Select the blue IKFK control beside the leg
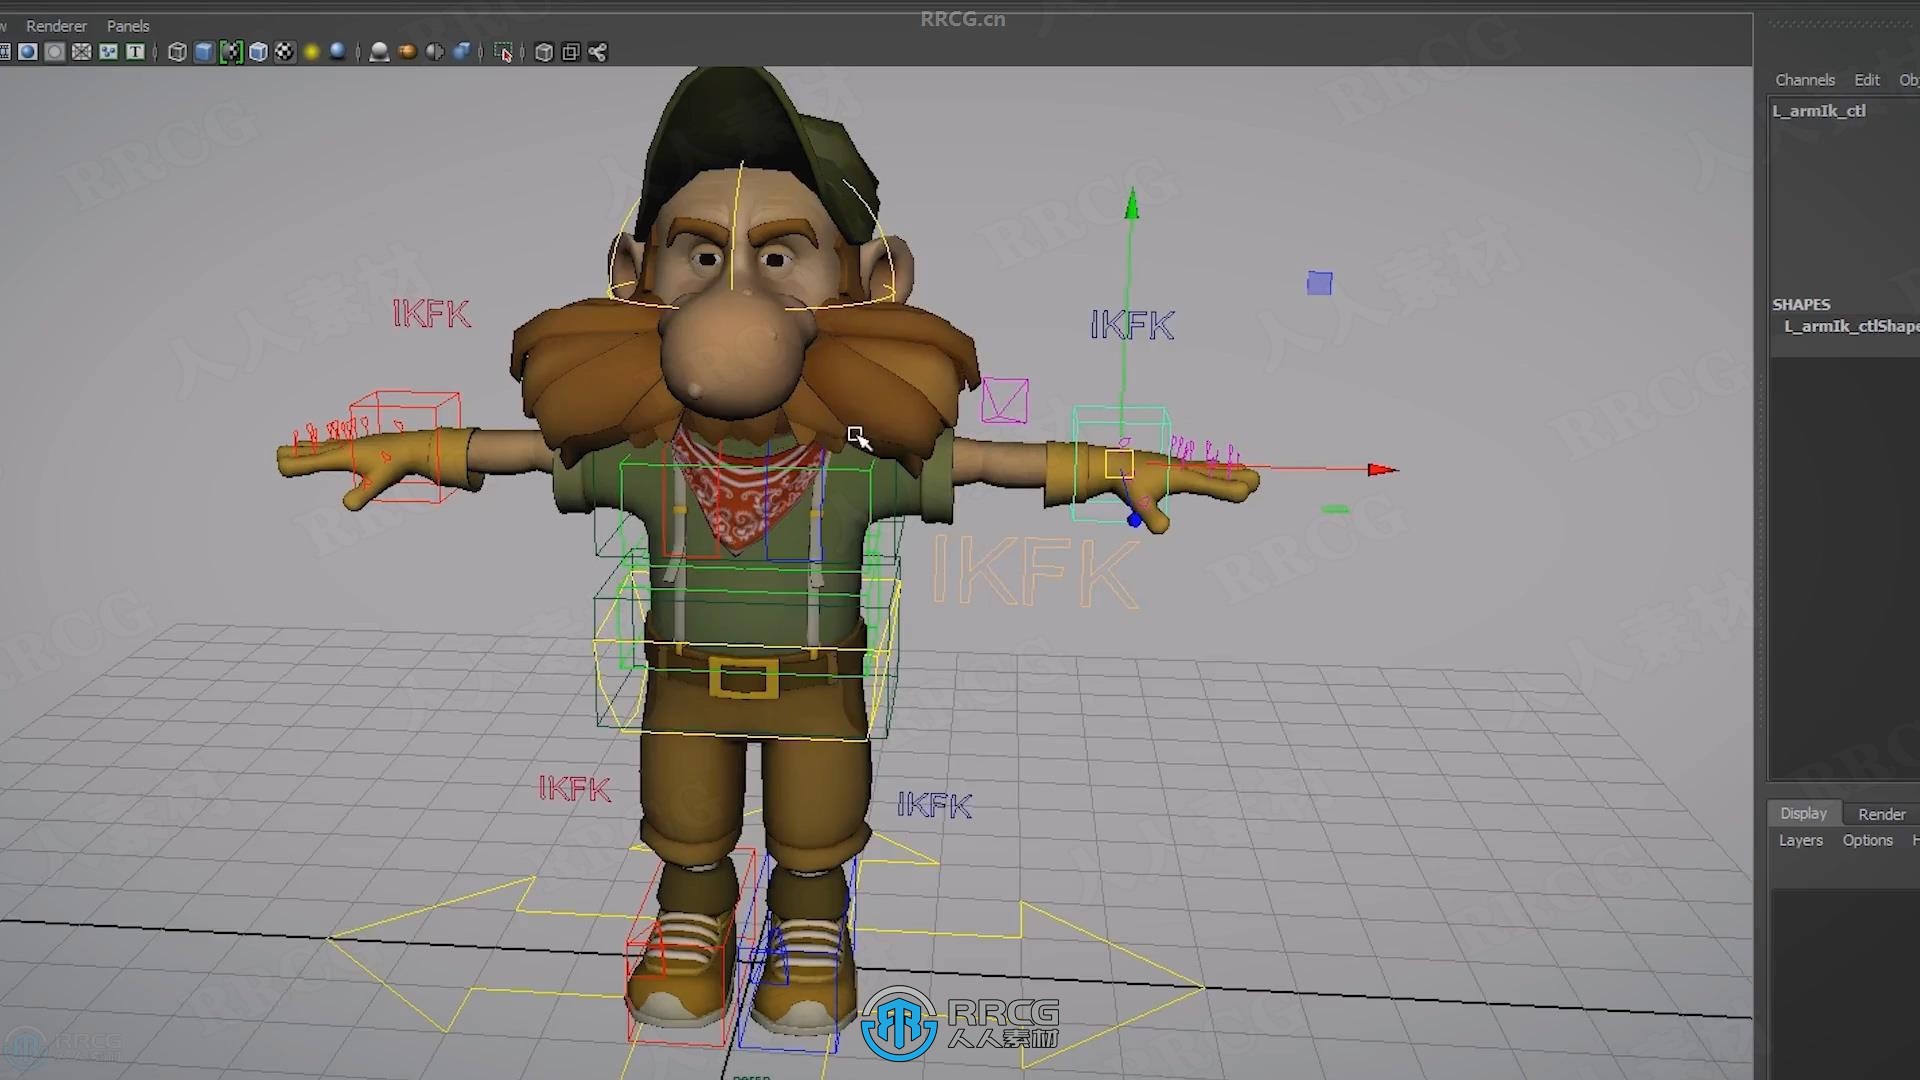Screen dimensions: 1920x1080 tap(934, 805)
